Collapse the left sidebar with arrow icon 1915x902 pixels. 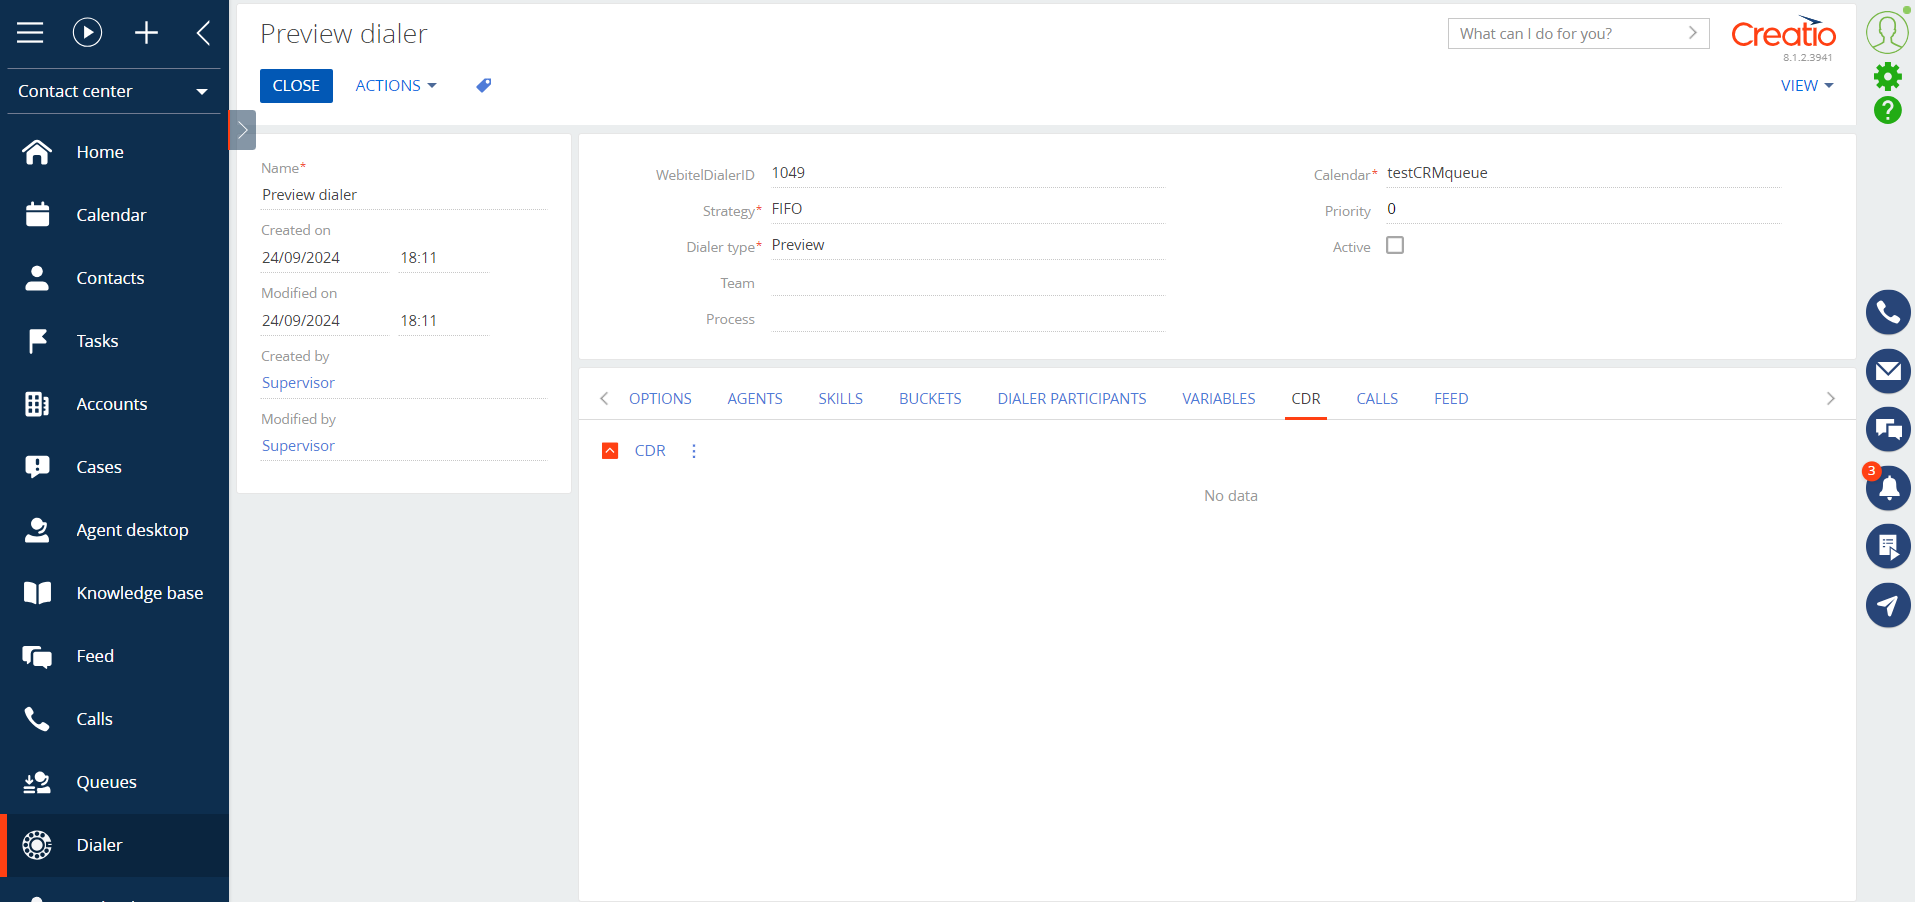click(203, 33)
